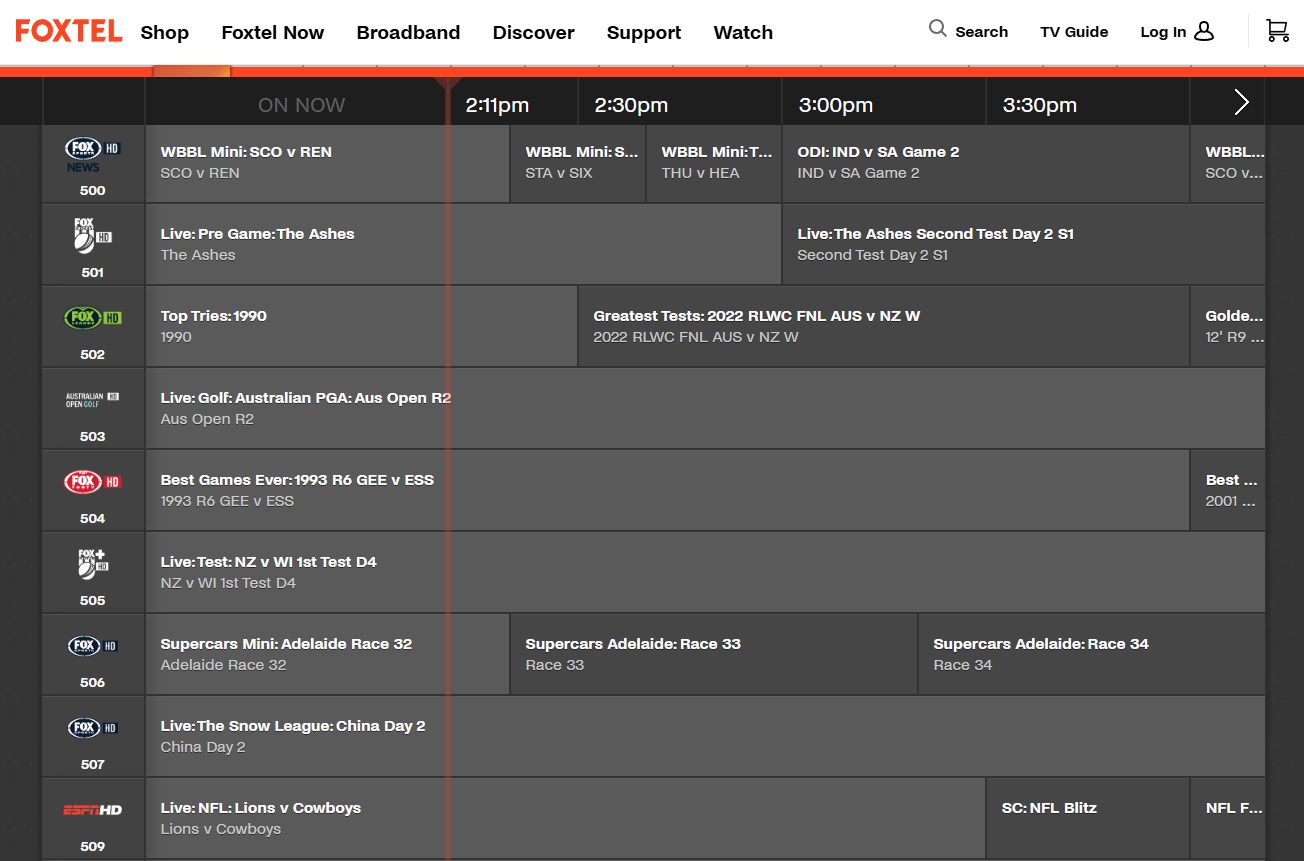This screenshot has width=1304, height=861.
Task: Open the Watch navigation link
Action: (x=743, y=33)
